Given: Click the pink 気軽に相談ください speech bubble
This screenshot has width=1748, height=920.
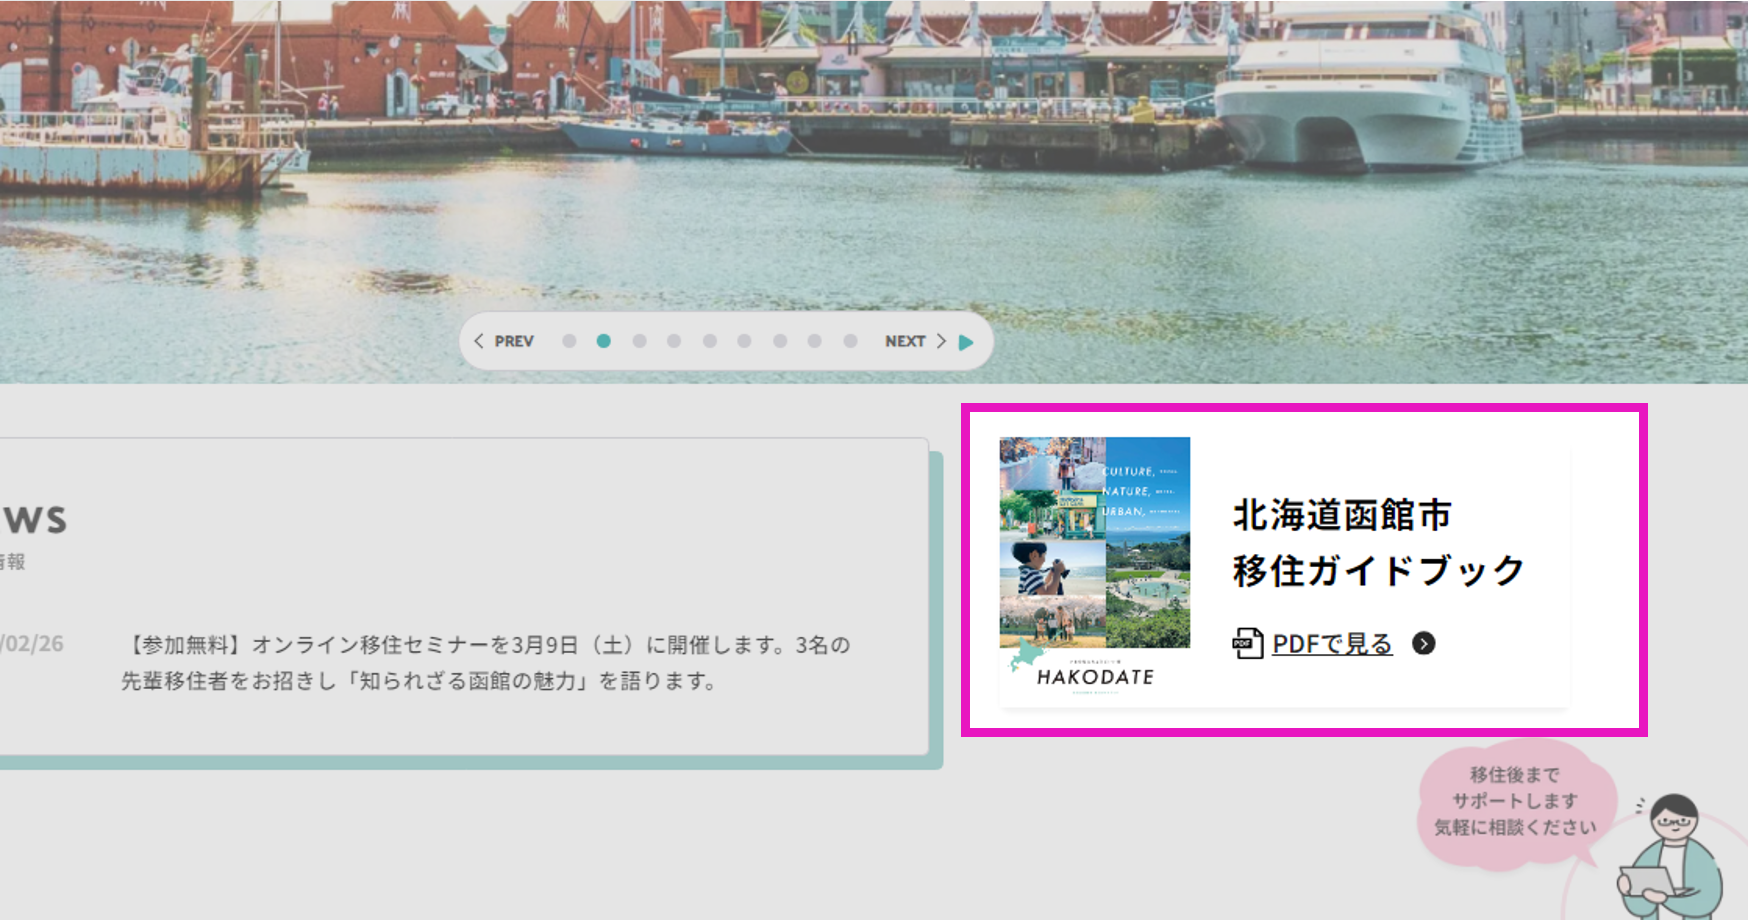Looking at the screenshot, I should (x=1515, y=802).
